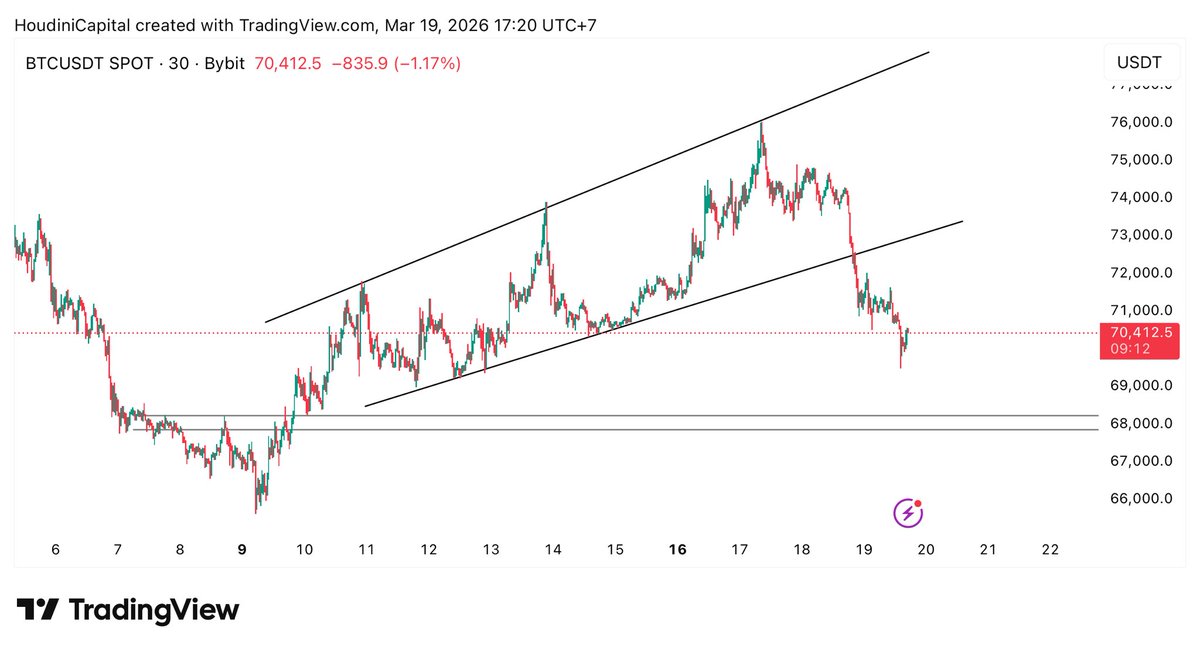Click date label 18 on time axis
Viewport: 1200px width, 652px height.
click(x=802, y=549)
